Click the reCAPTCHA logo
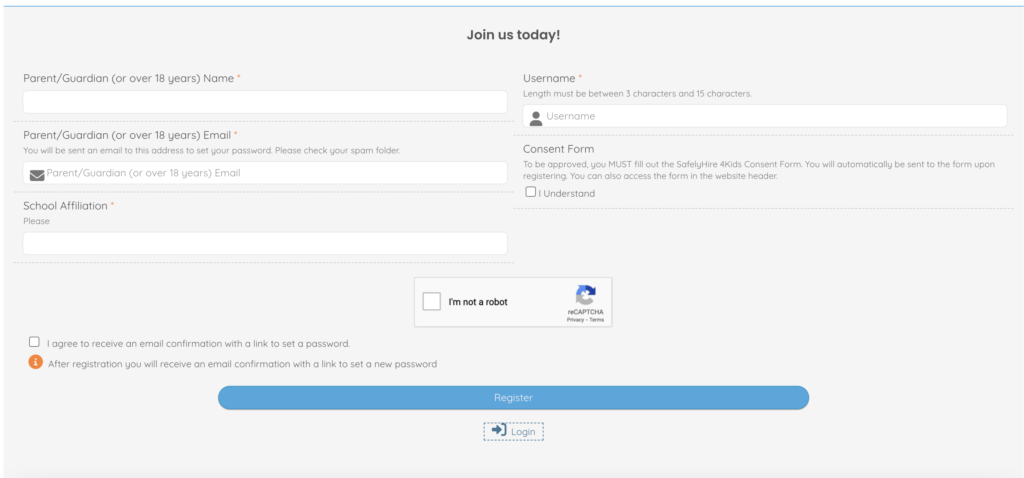This screenshot has height=478, width=1024. [x=585, y=295]
